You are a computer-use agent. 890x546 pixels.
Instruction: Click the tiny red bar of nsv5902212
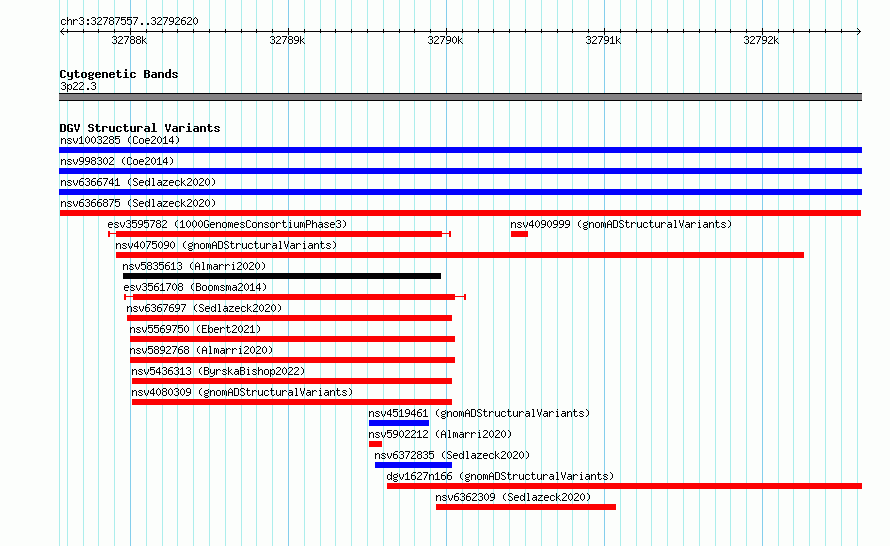pyautogui.click(x=375, y=444)
